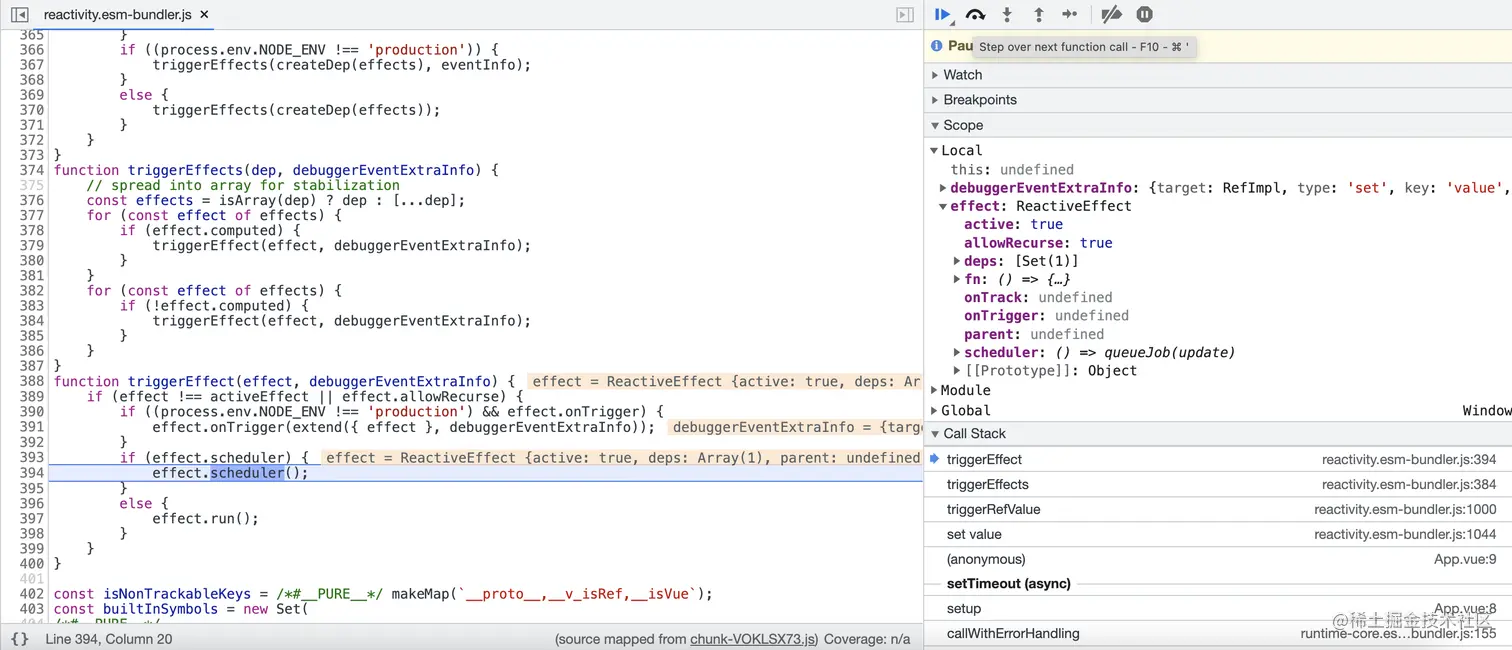
Task: Deactivate breakpoints
Action: [1111, 15]
